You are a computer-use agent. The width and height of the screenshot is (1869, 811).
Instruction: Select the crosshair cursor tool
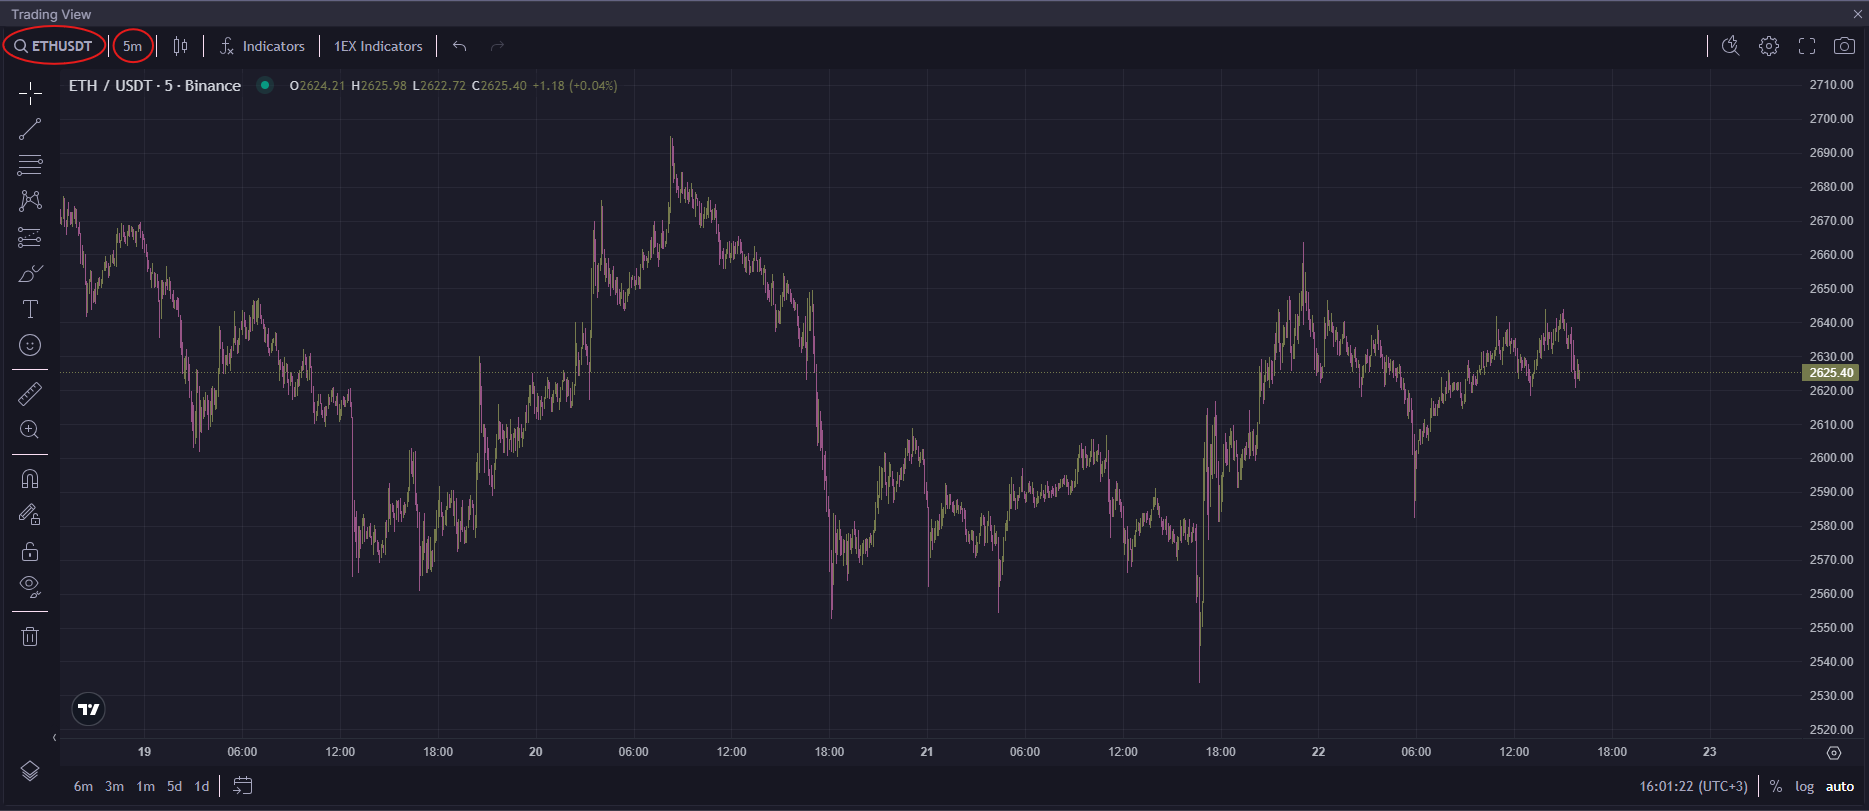30,94
